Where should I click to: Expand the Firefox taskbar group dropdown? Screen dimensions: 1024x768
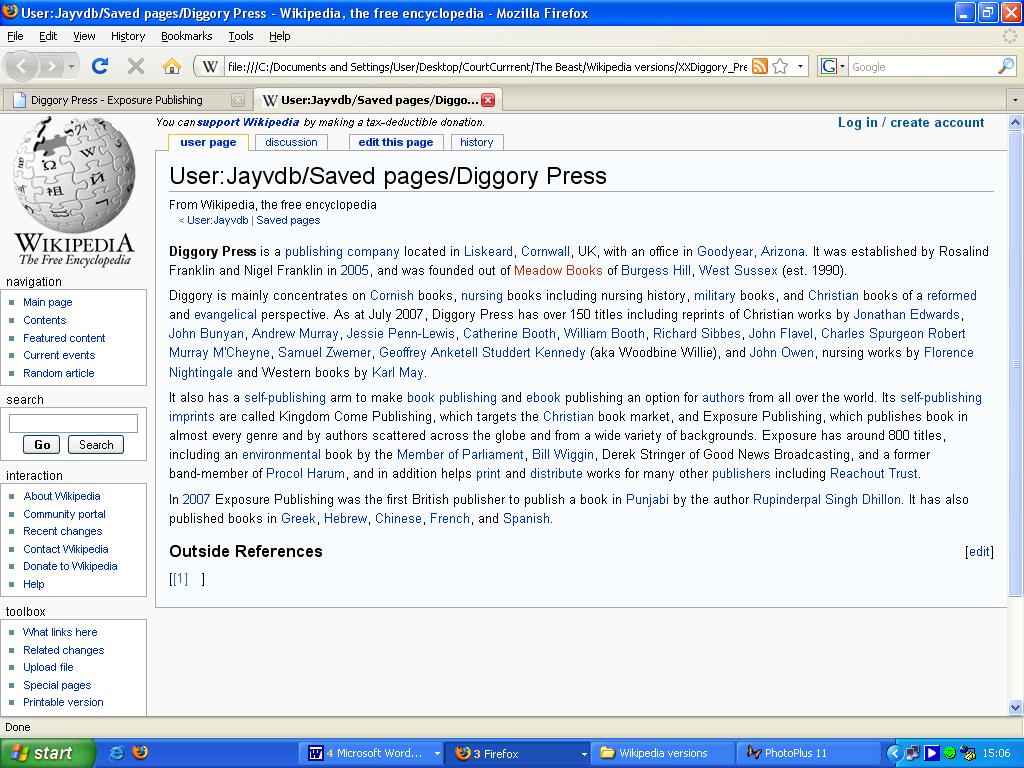tap(584, 754)
